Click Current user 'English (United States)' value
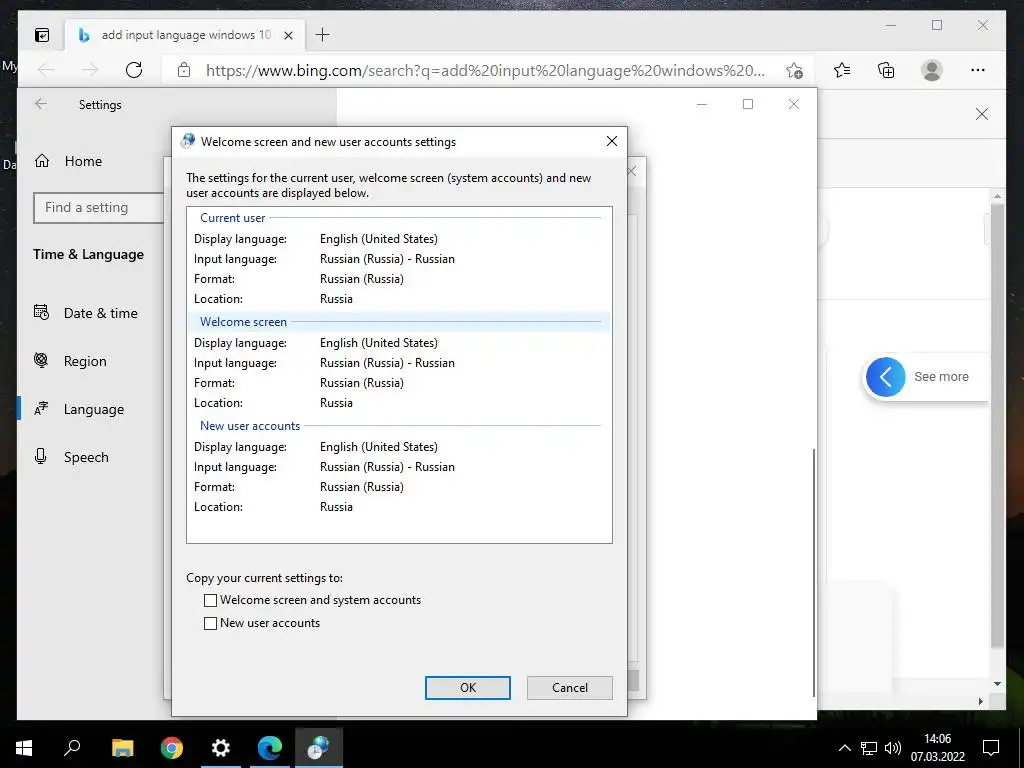 (379, 239)
